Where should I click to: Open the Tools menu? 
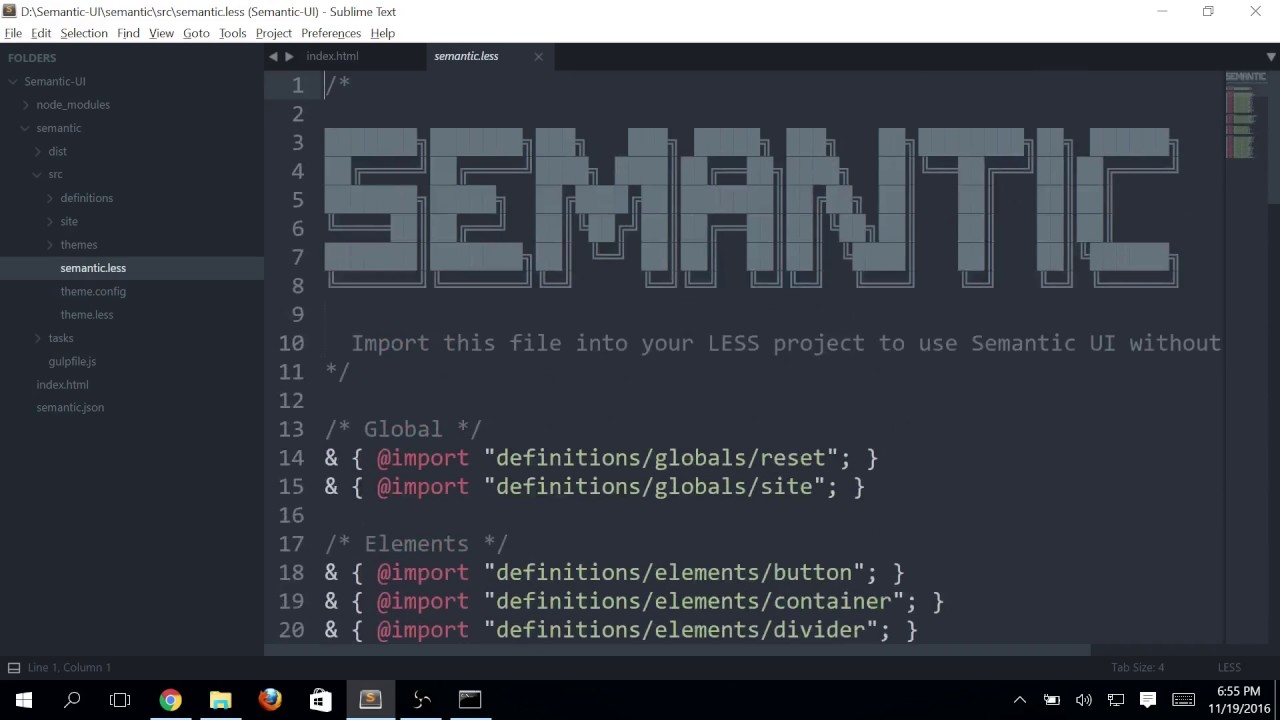(232, 33)
